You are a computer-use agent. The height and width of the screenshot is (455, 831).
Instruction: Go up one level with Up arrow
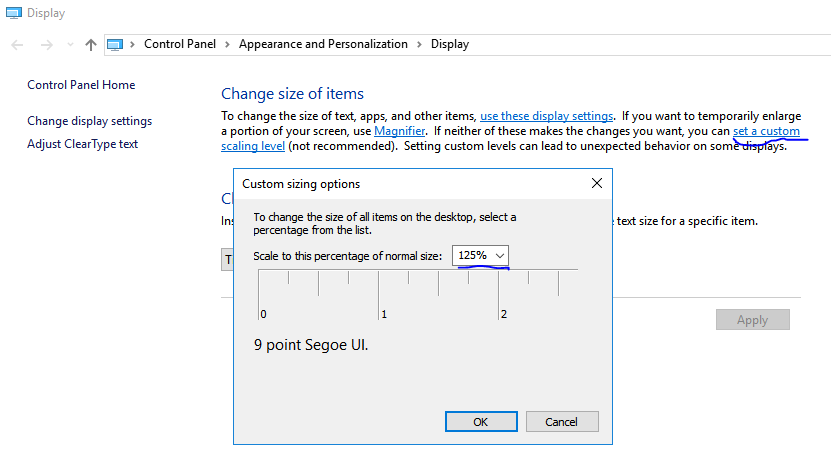tap(91, 45)
